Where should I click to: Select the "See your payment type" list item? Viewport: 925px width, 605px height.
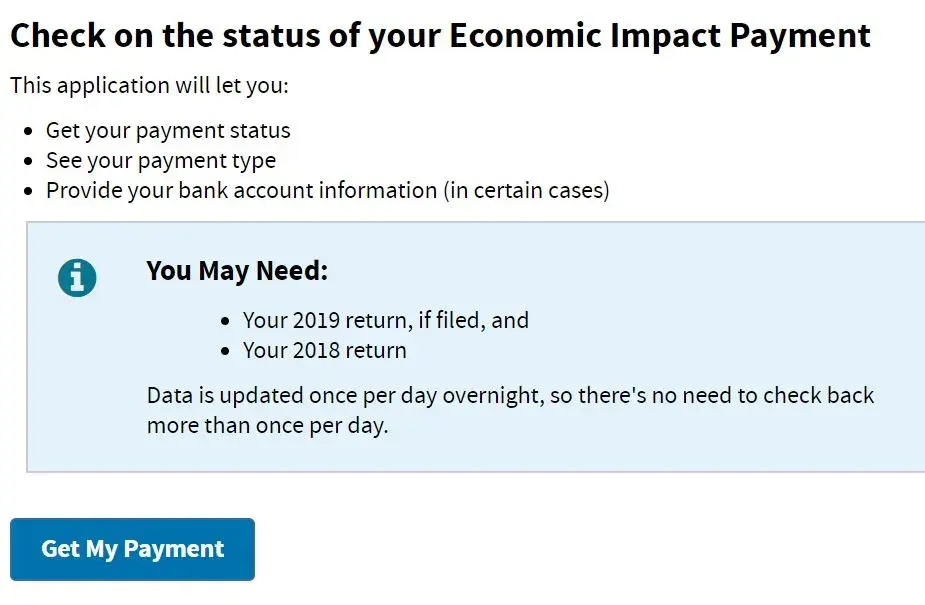[160, 160]
